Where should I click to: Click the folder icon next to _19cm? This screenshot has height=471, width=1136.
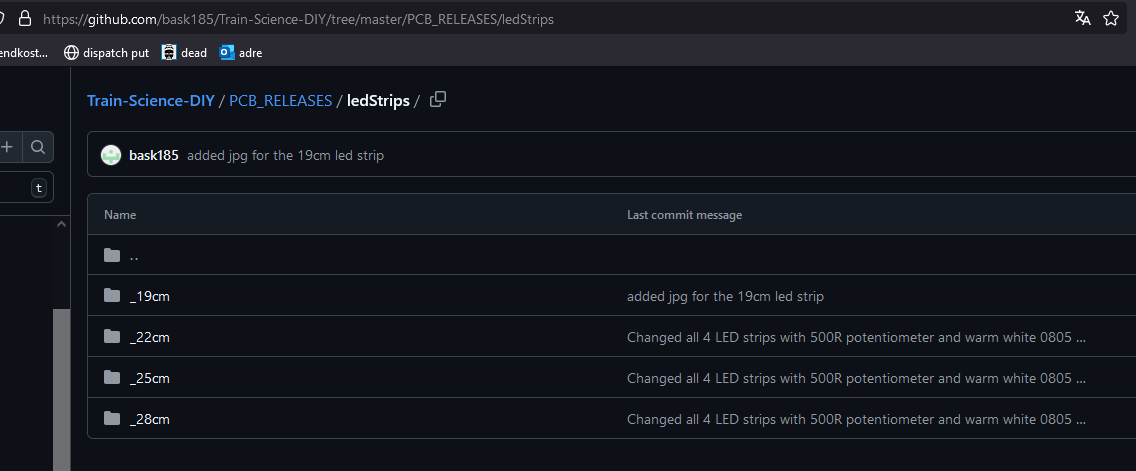coord(112,296)
